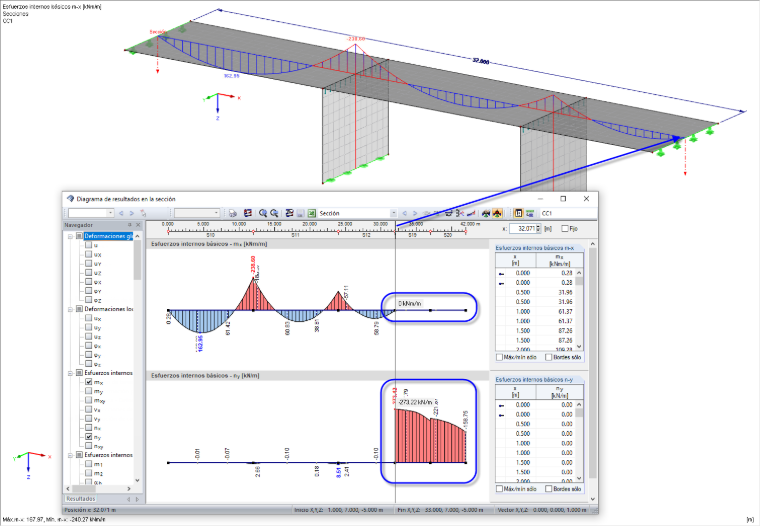Uncheck the mx internal forces checkbox

[89, 382]
